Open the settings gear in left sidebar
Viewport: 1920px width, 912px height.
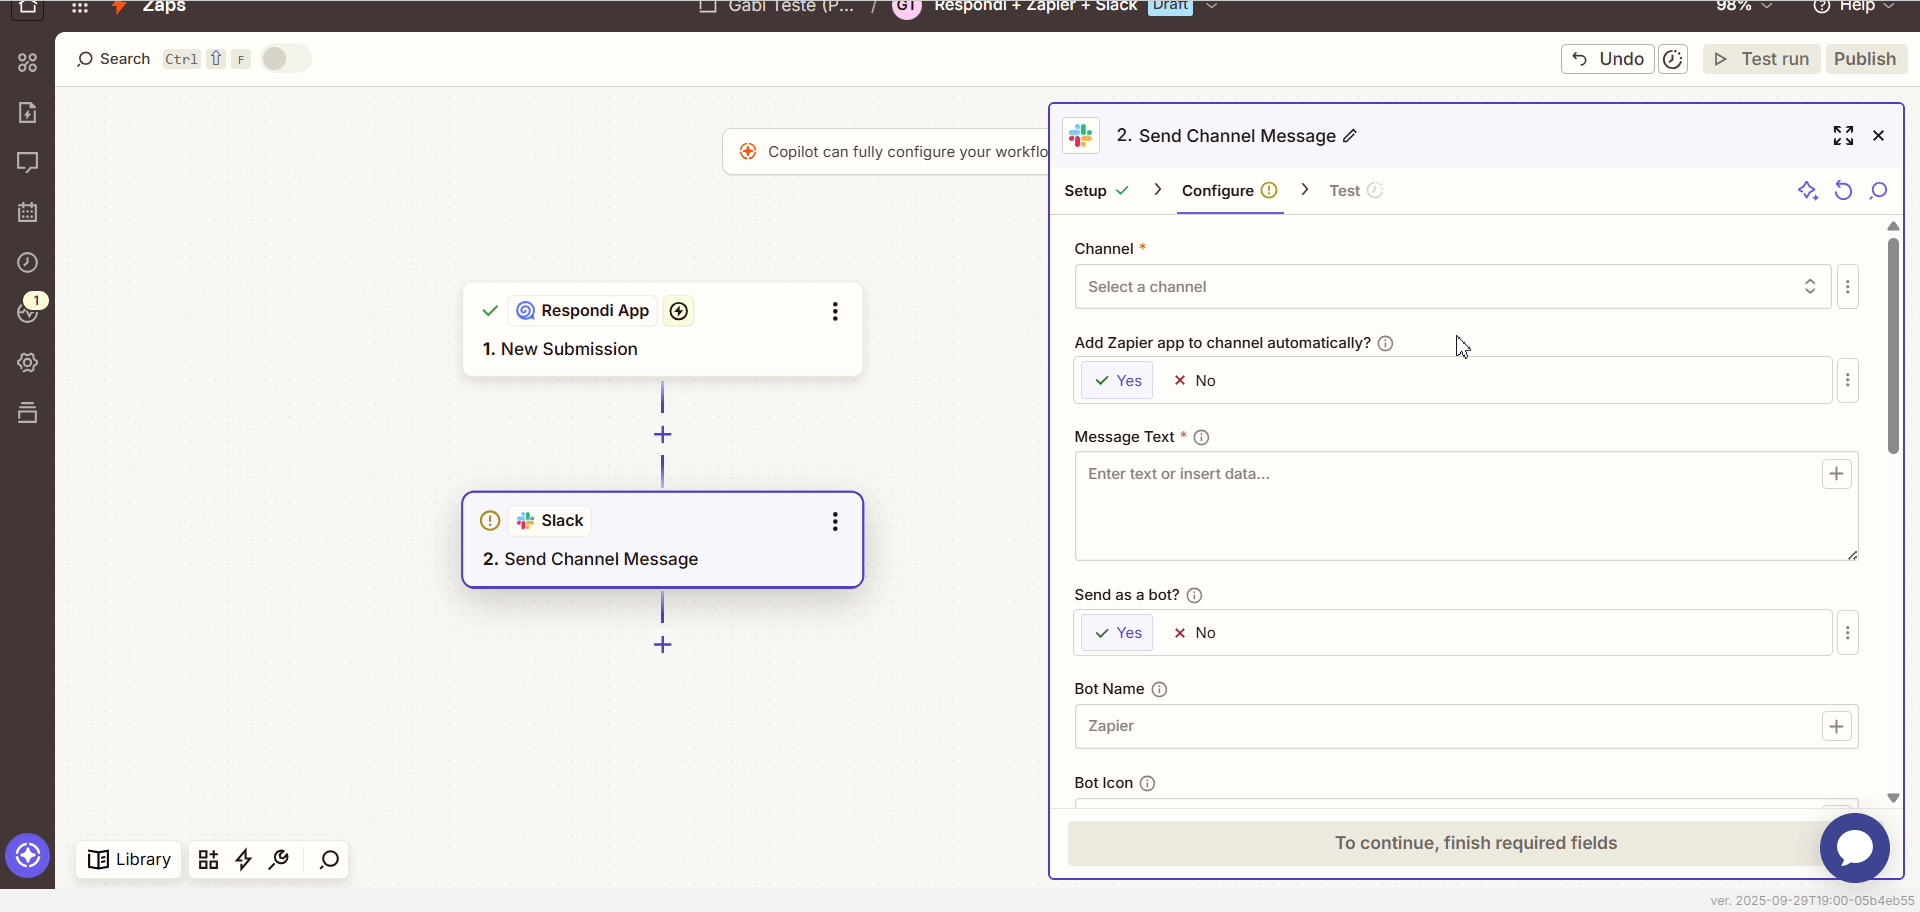coord(28,362)
